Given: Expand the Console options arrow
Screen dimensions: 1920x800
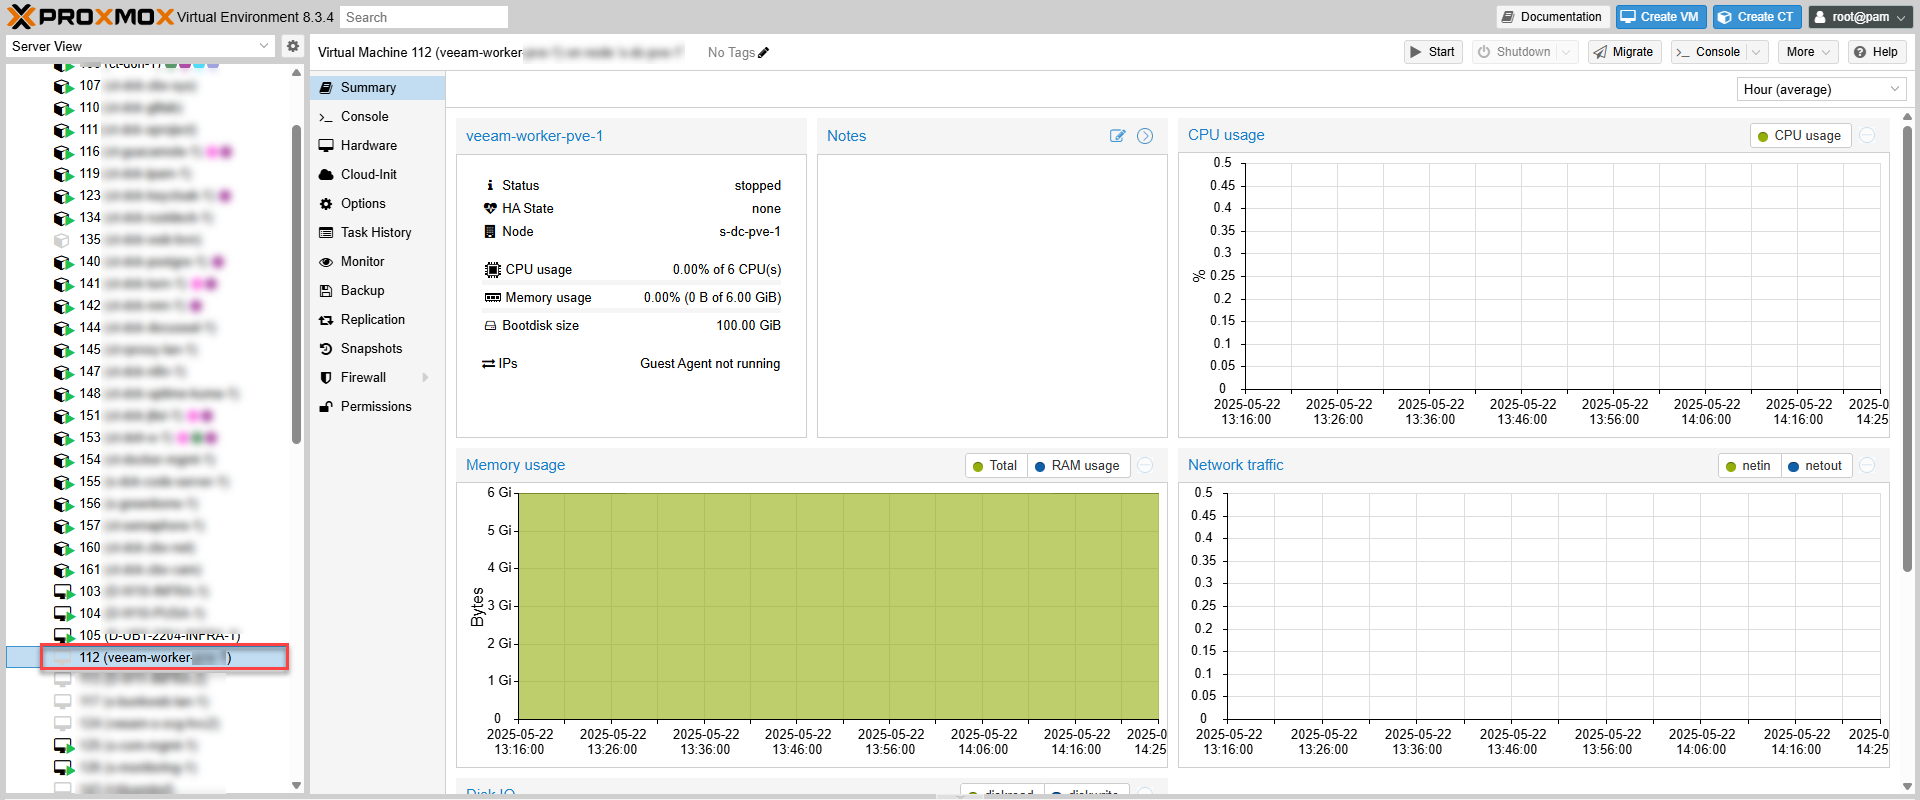Looking at the screenshot, I should [1756, 52].
